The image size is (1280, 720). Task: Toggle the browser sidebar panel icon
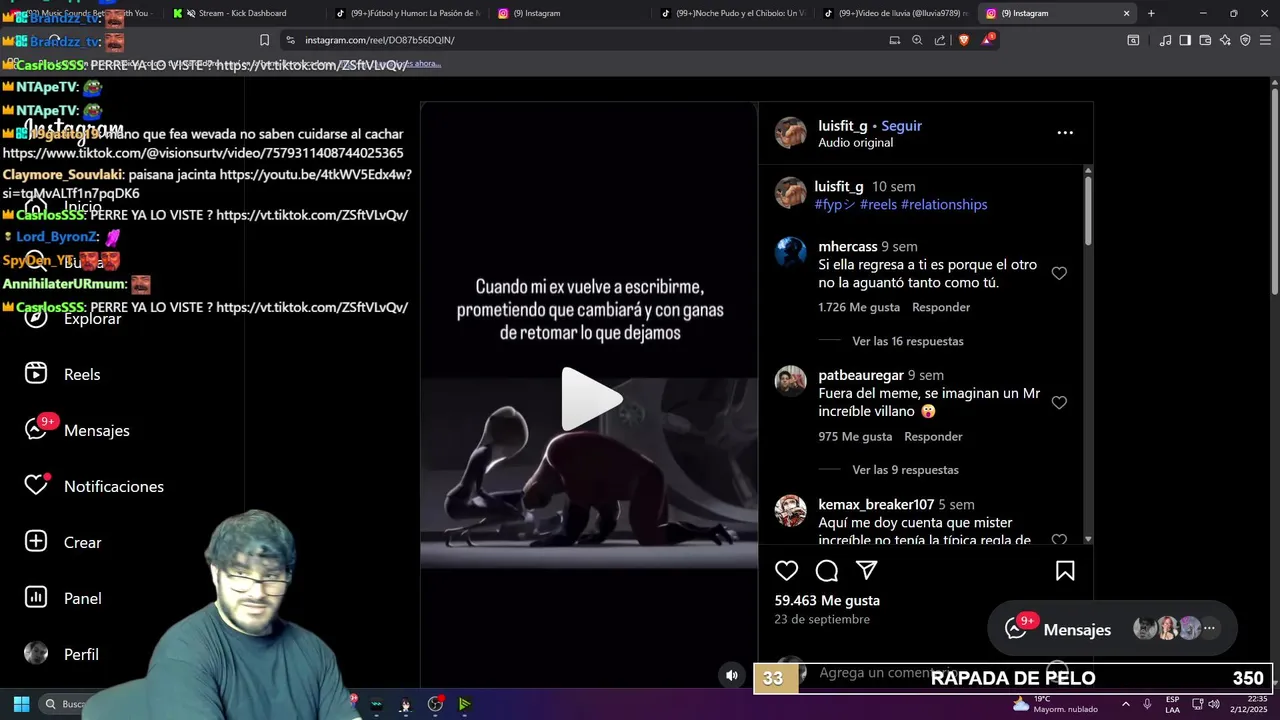pyautogui.click(x=1185, y=40)
